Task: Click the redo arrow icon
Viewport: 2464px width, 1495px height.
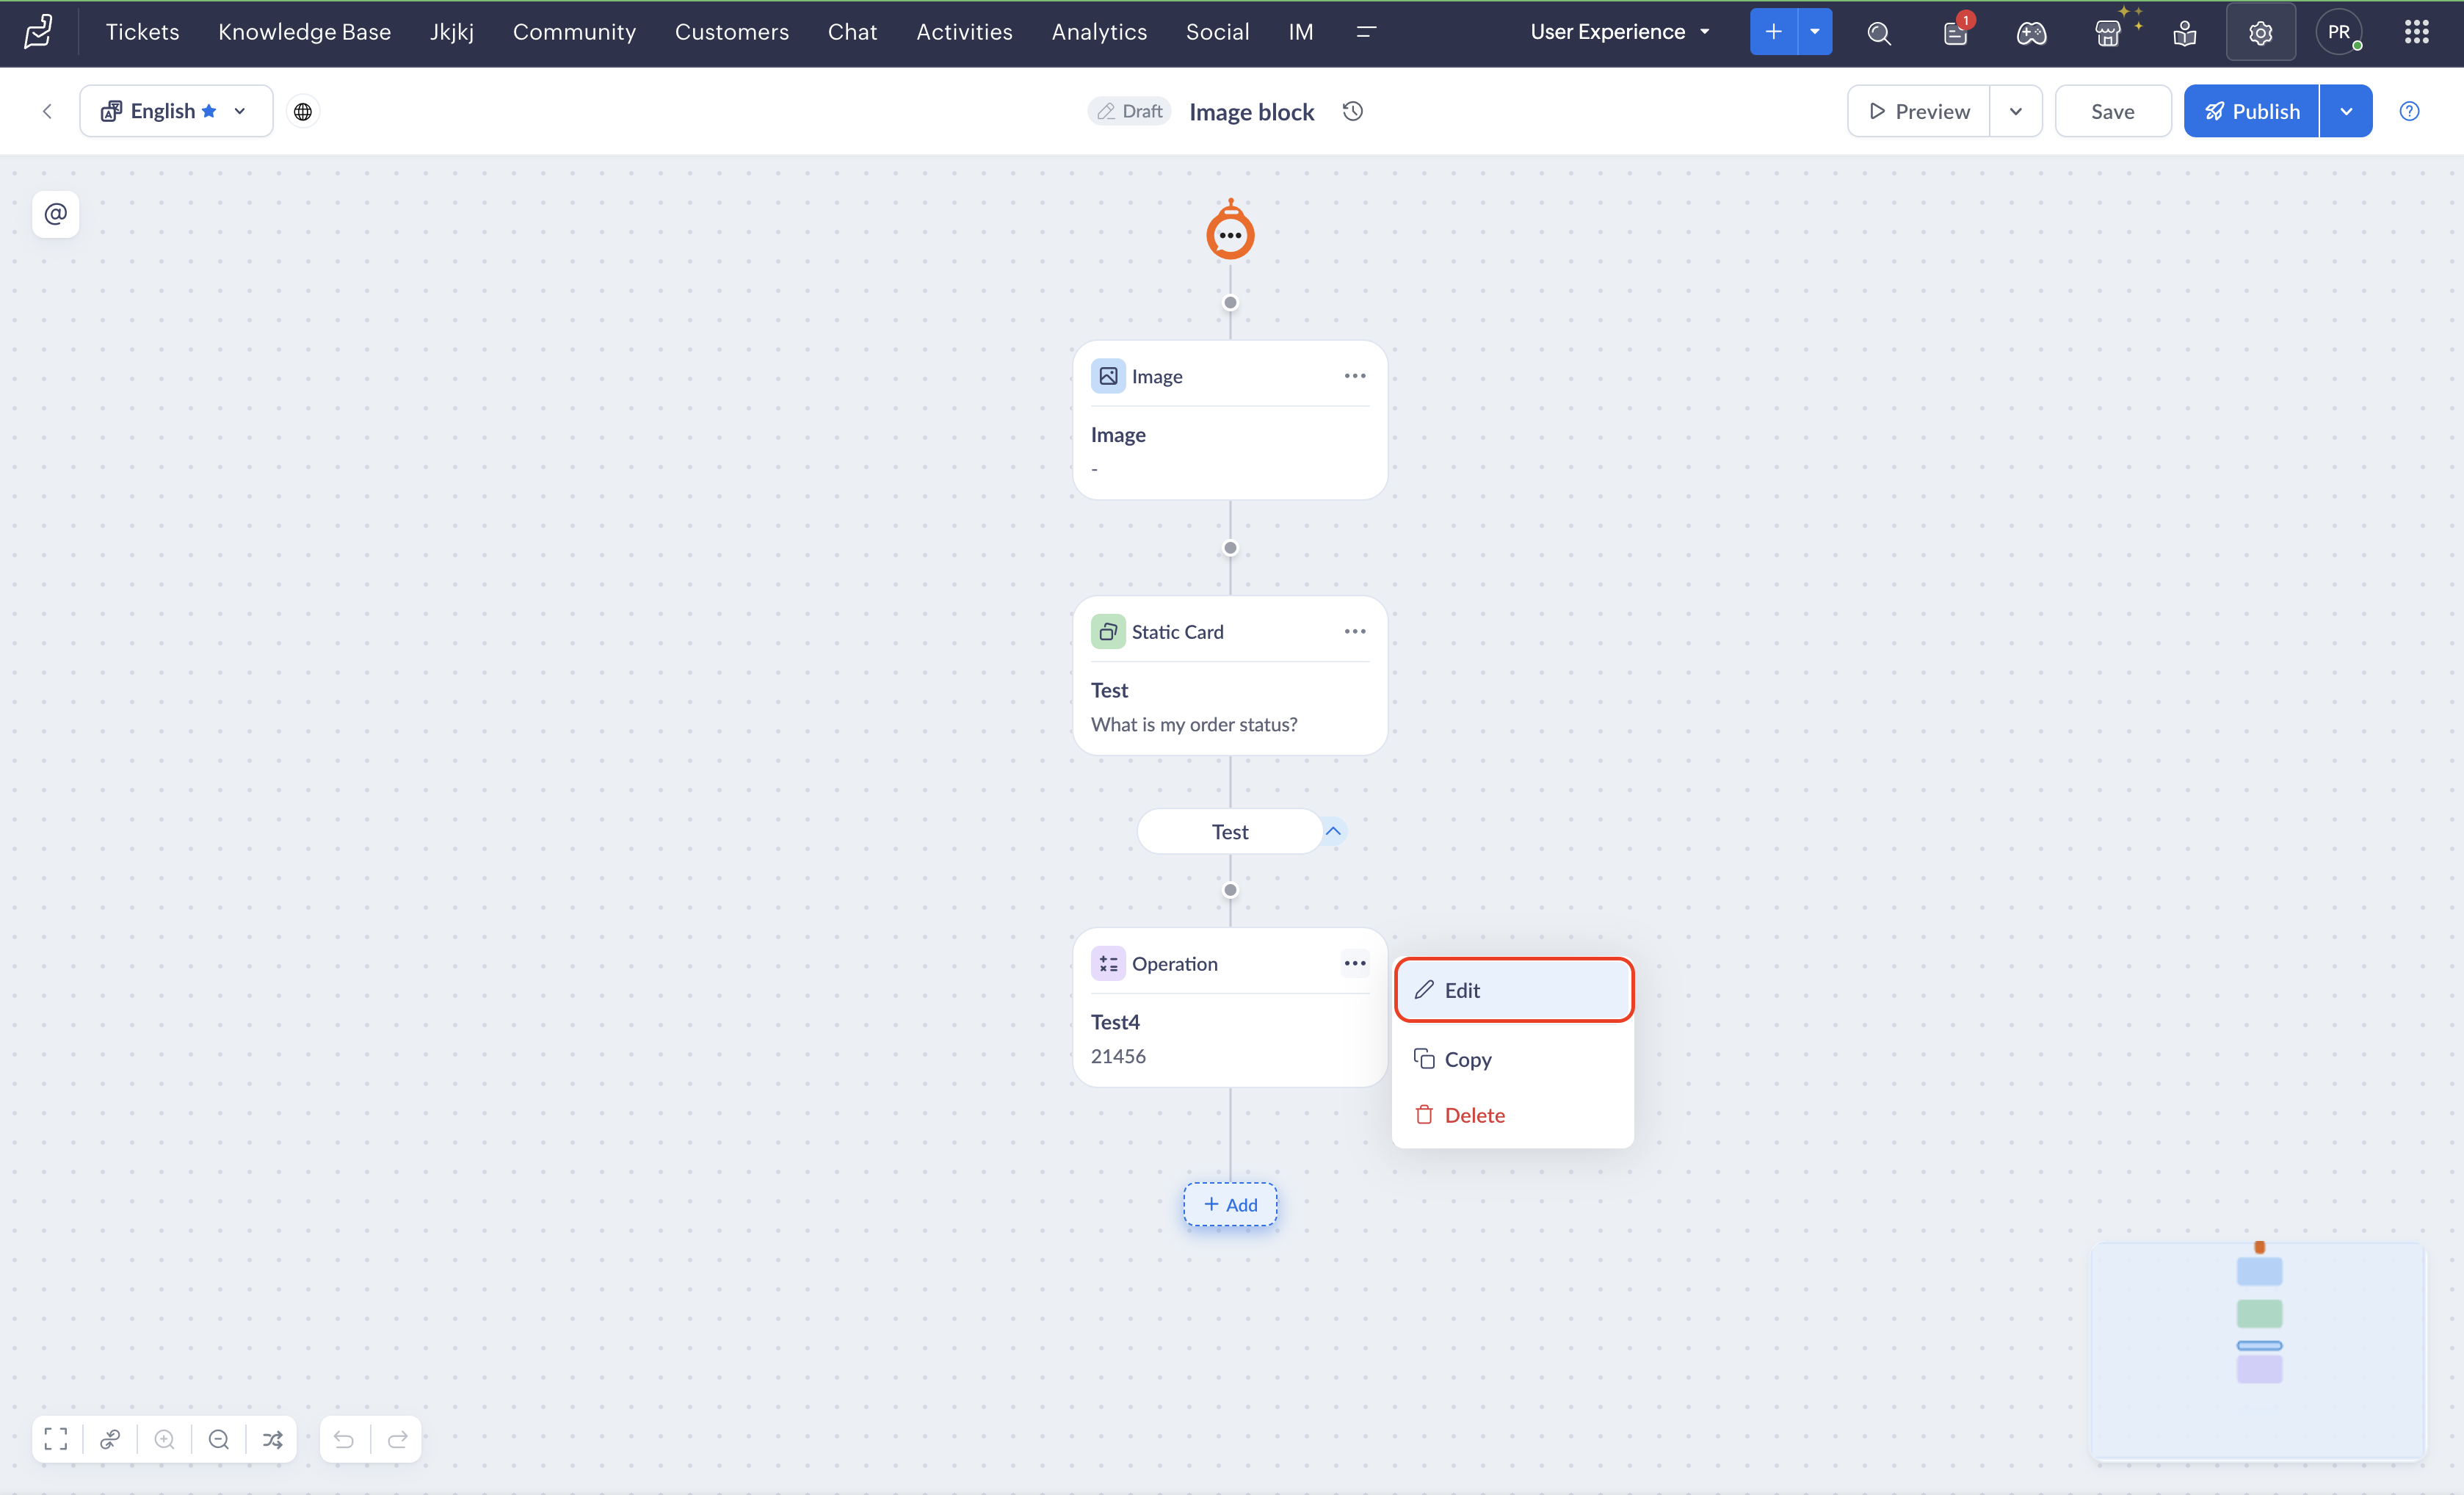Action: pos(398,1439)
